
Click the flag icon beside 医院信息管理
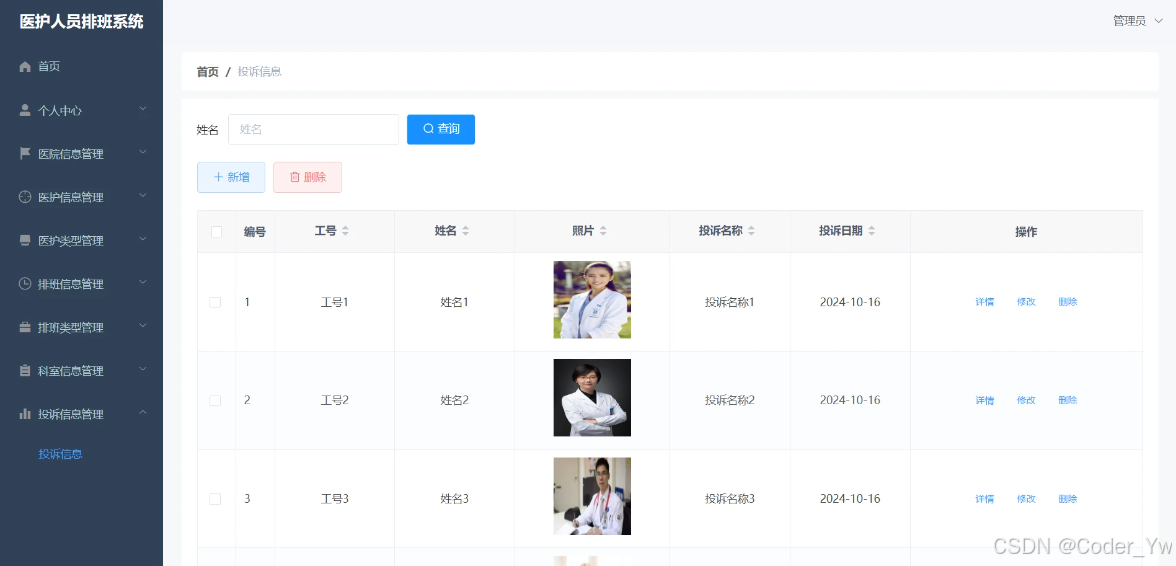point(25,154)
